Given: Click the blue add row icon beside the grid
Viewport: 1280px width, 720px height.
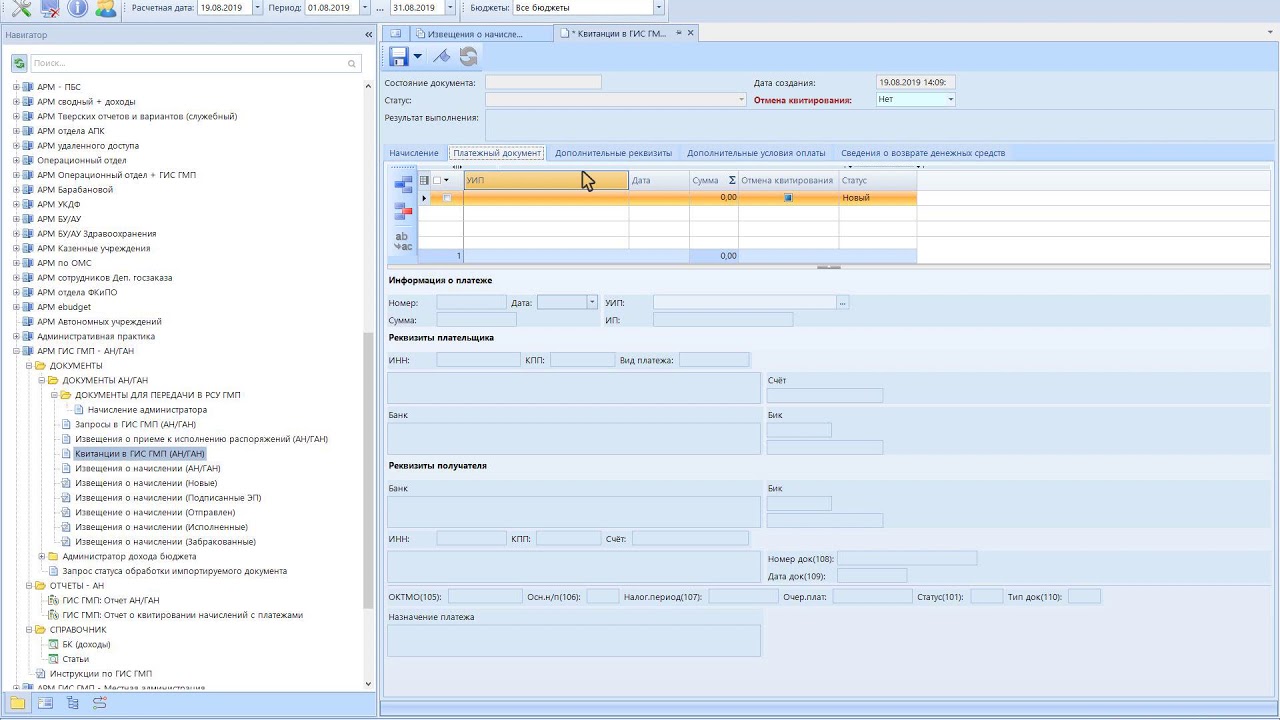Looking at the screenshot, I should tap(403, 185).
